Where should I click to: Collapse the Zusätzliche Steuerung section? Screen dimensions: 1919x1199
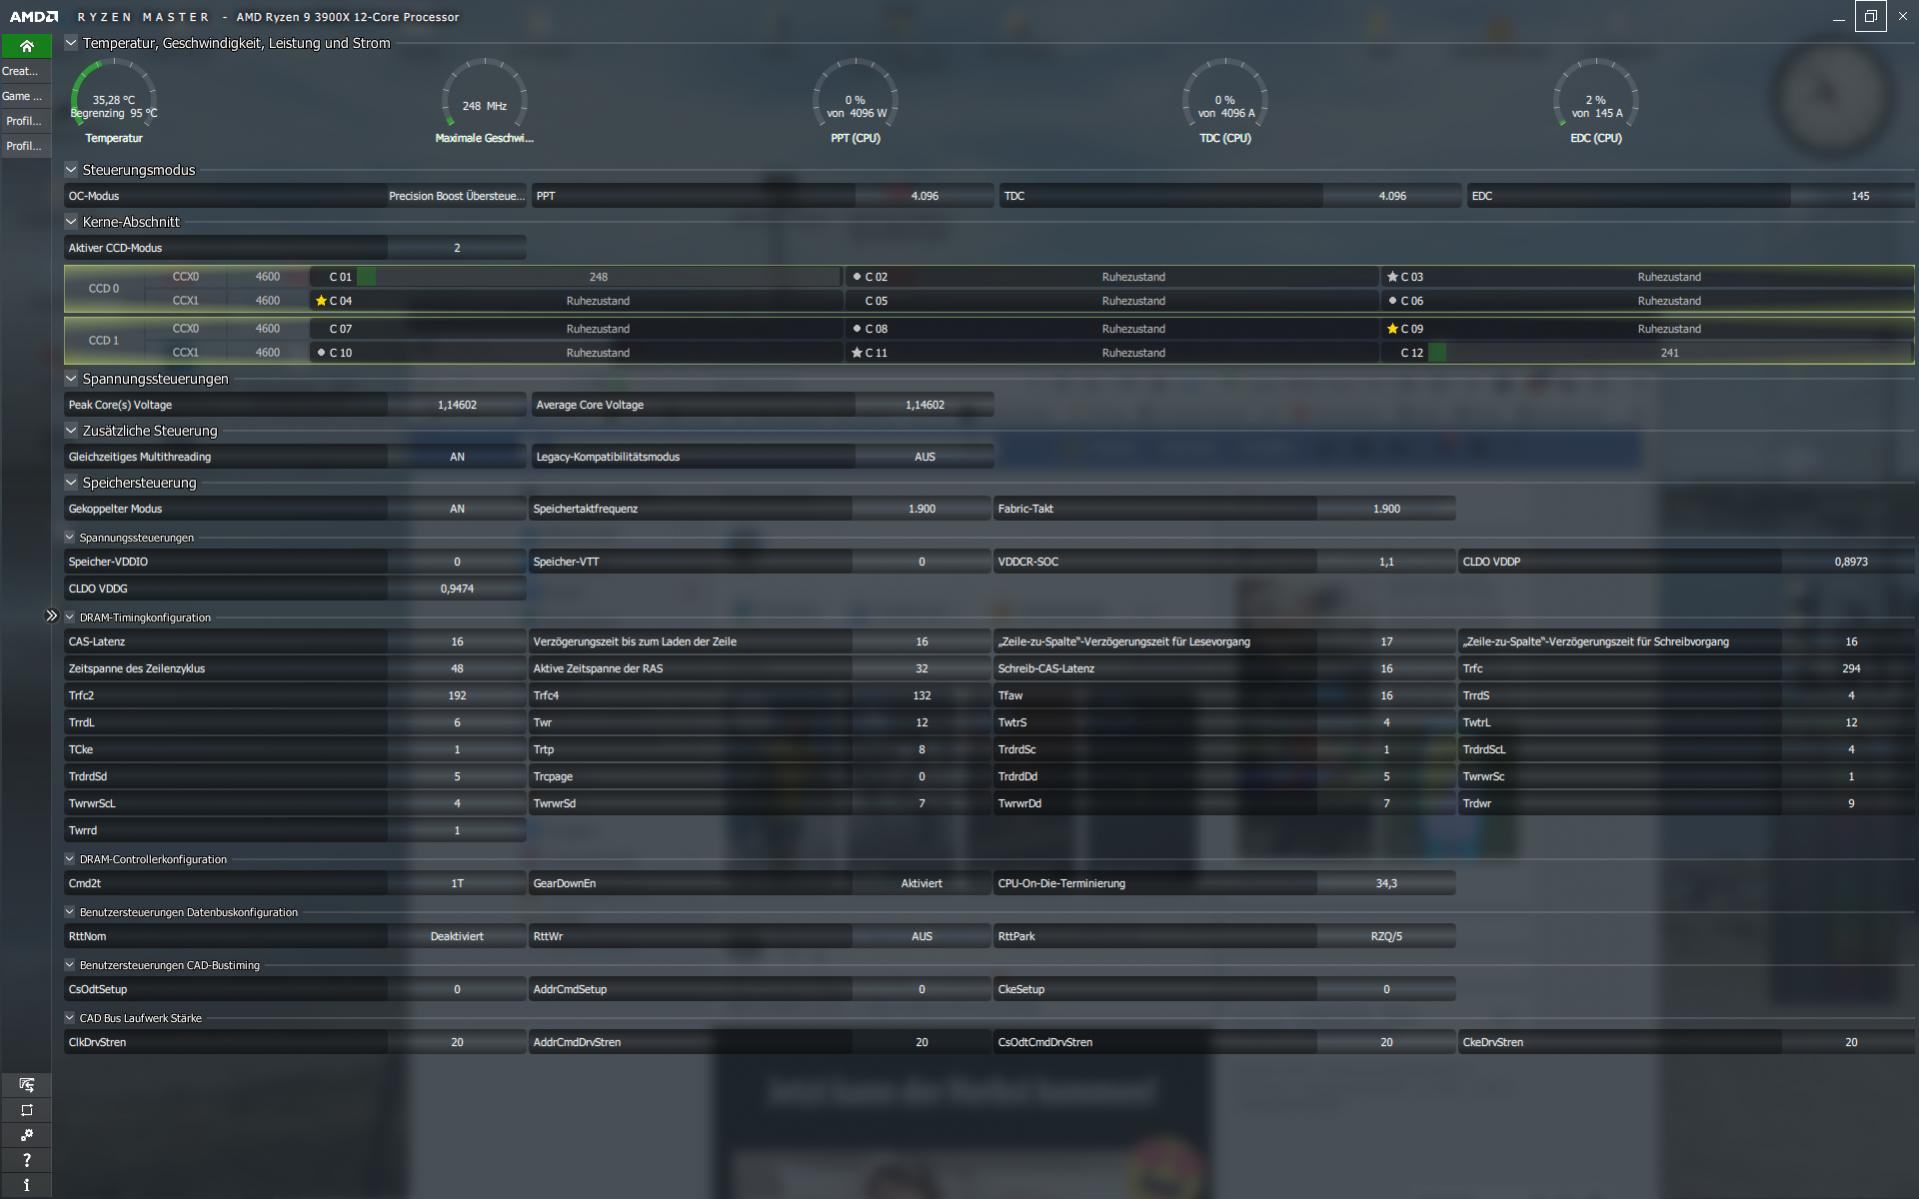tap(71, 431)
